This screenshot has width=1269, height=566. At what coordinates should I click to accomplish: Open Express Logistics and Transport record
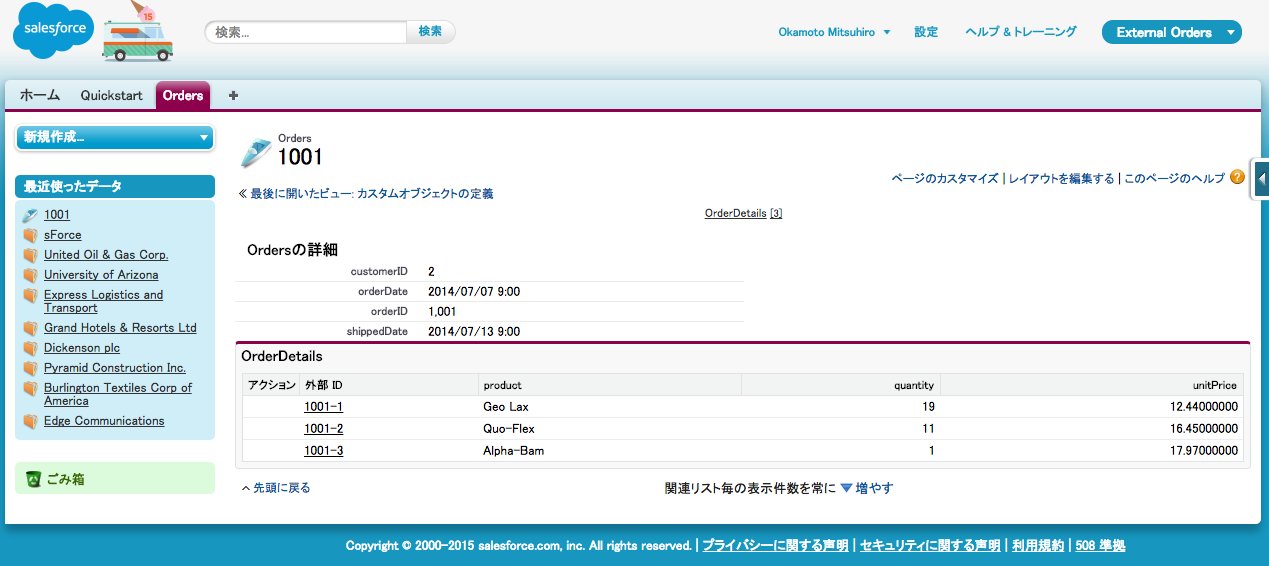pyautogui.click(x=103, y=301)
